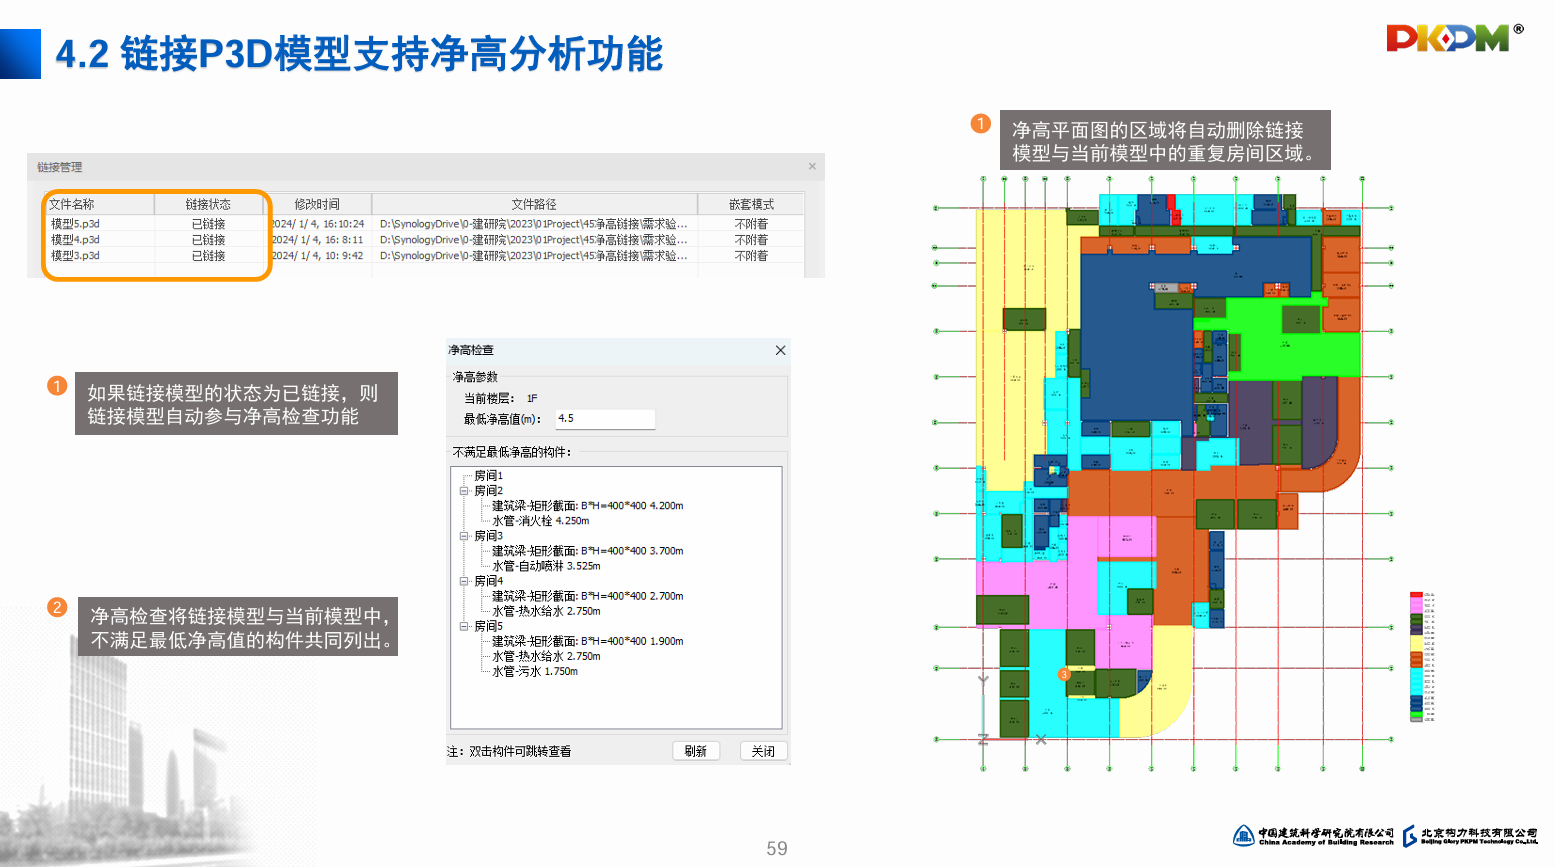The image size is (1555, 867).
Task: Click the Beijing Glory PKPM Technology logo
Action: 1470,836
